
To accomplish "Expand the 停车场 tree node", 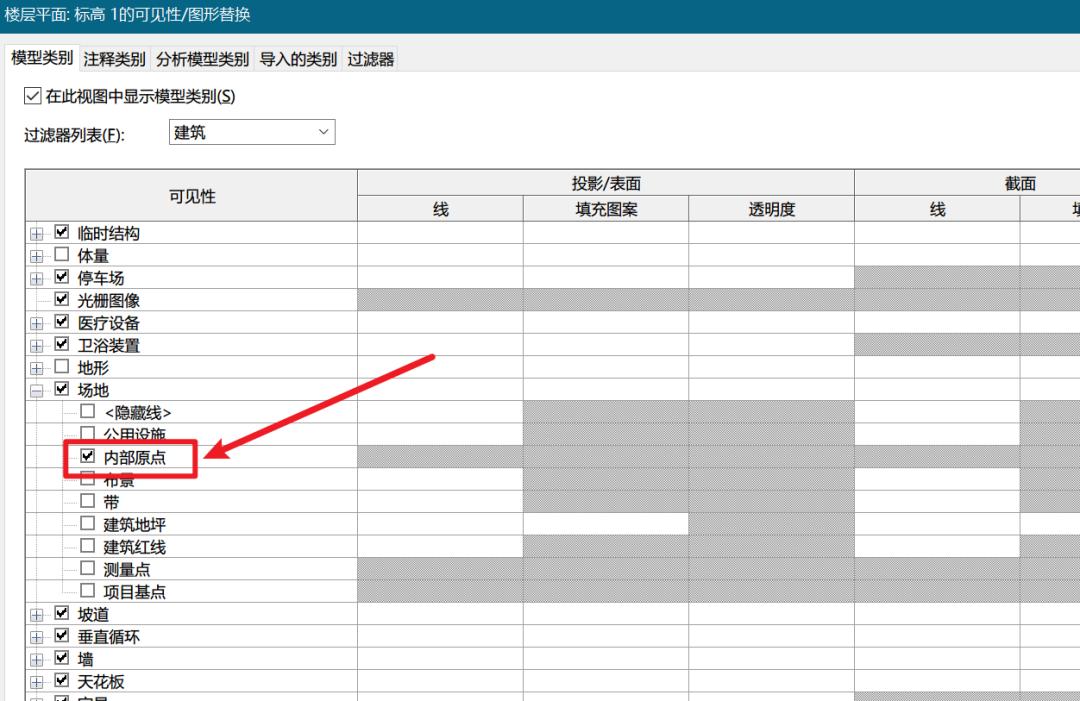I will (37, 279).
